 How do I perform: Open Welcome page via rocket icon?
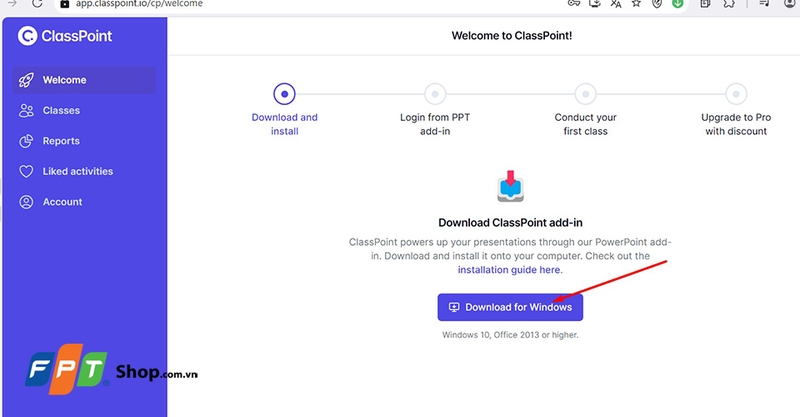pyautogui.click(x=26, y=80)
